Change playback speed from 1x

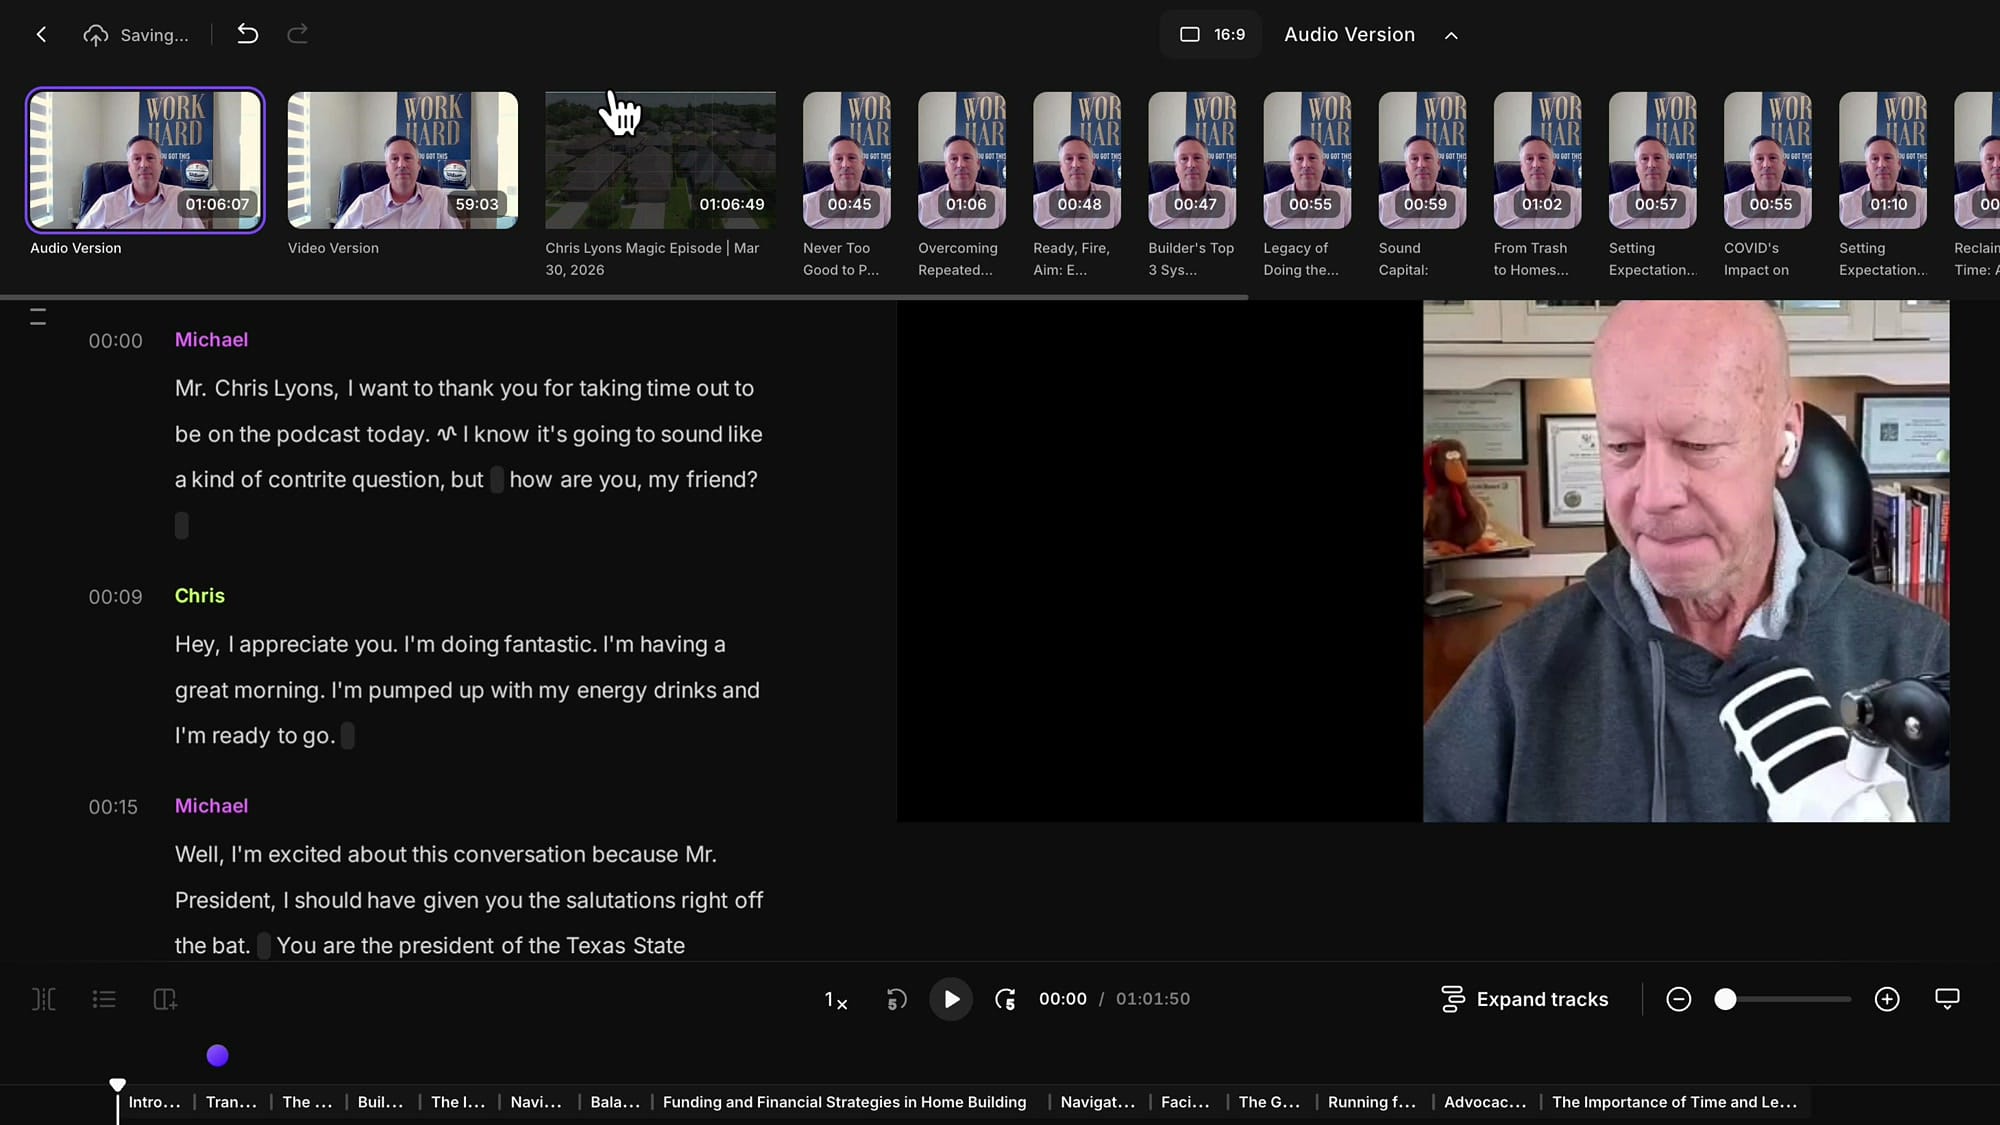[x=835, y=999]
